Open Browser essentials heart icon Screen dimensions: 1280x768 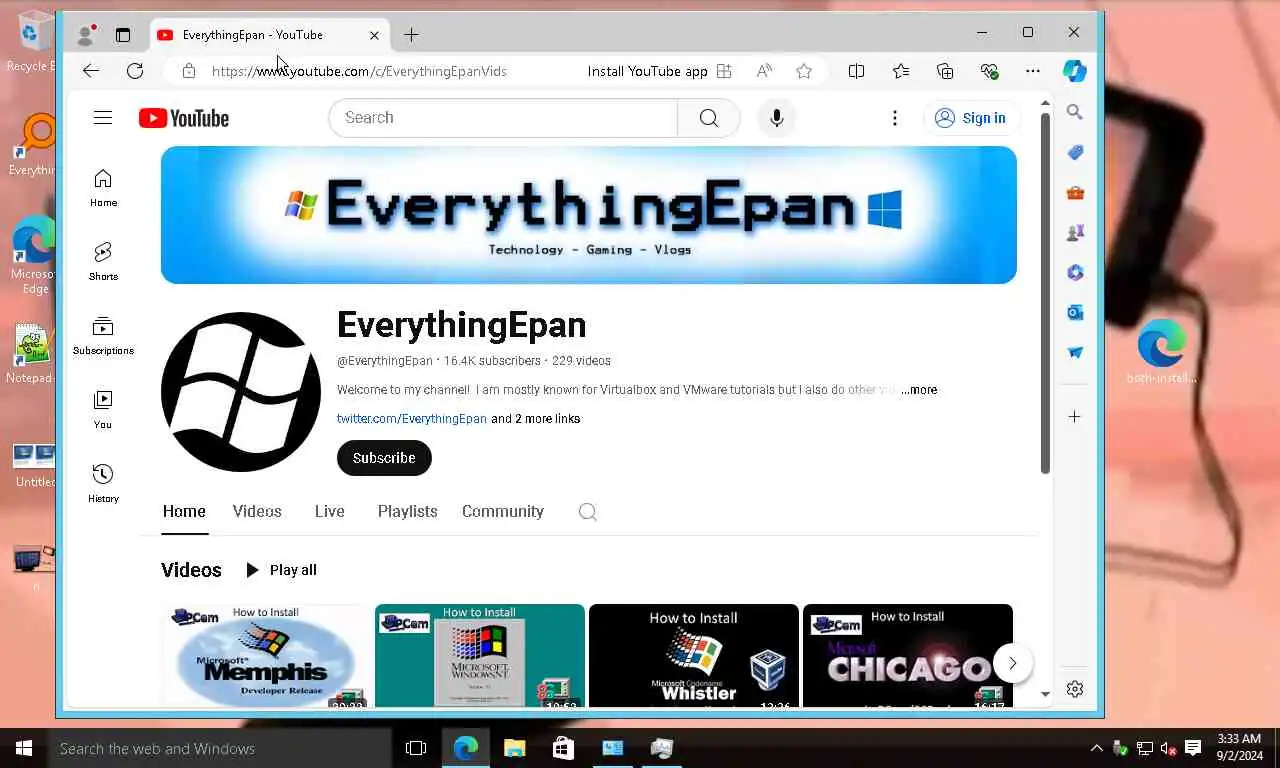[x=989, y=71]
